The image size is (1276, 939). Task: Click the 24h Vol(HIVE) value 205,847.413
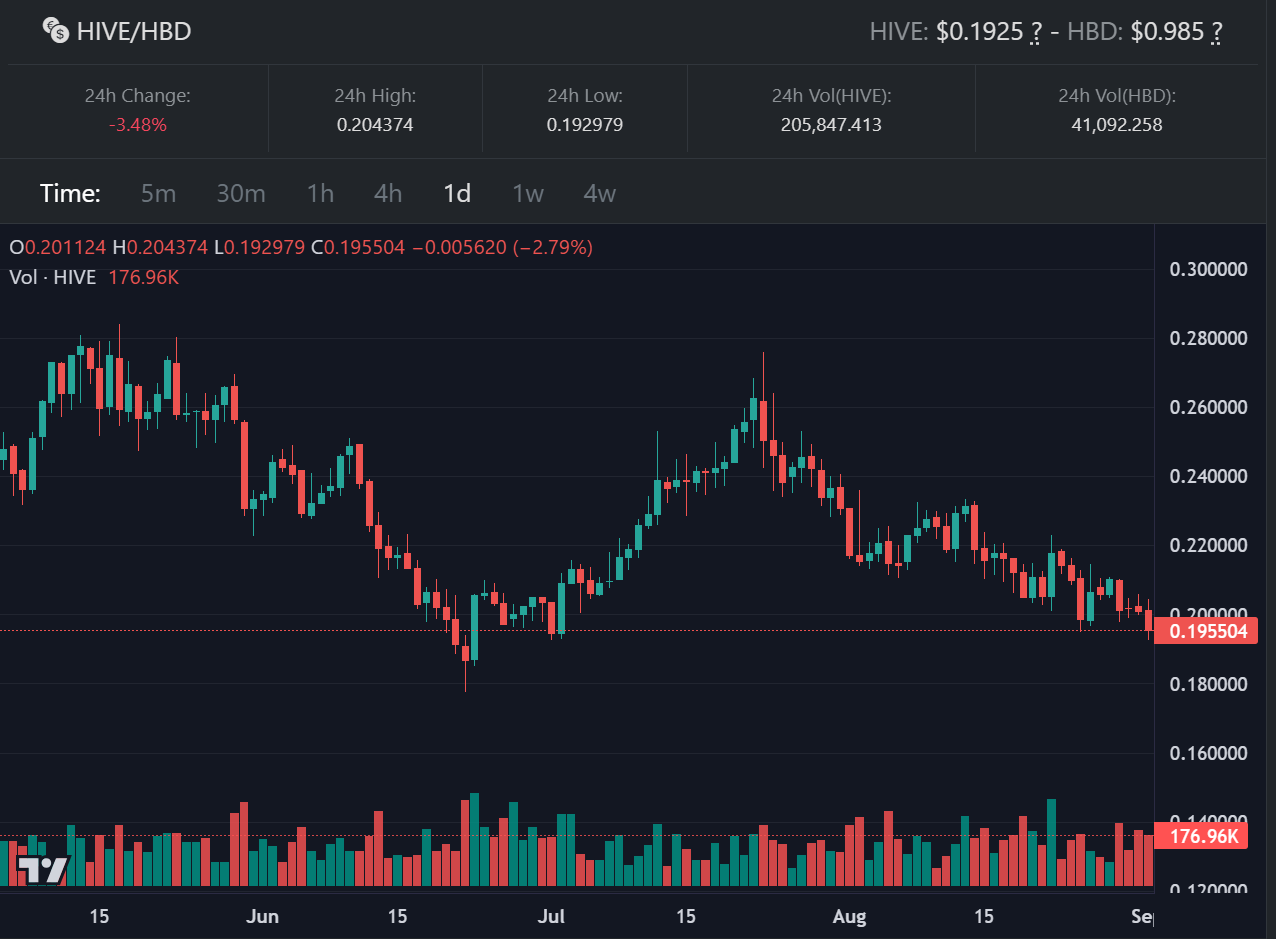[x=831, y=125]
